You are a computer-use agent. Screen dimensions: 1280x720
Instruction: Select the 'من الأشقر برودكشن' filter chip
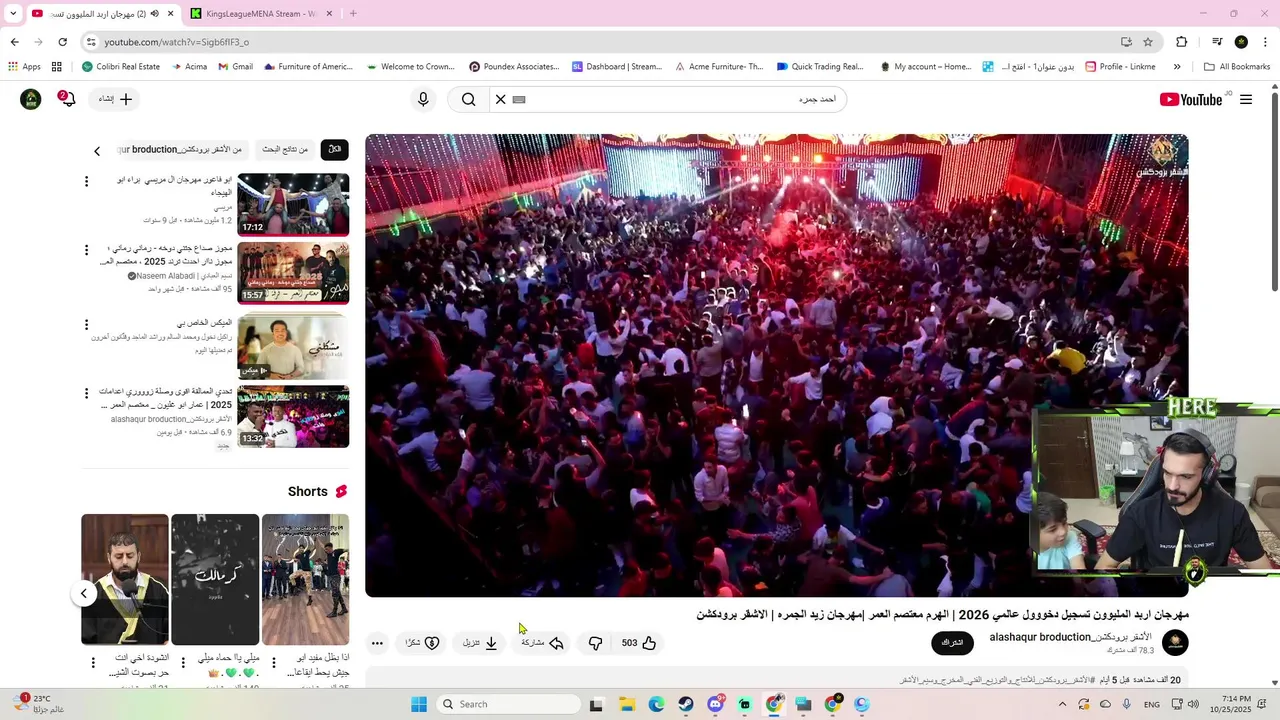click(x=180, y=150)
